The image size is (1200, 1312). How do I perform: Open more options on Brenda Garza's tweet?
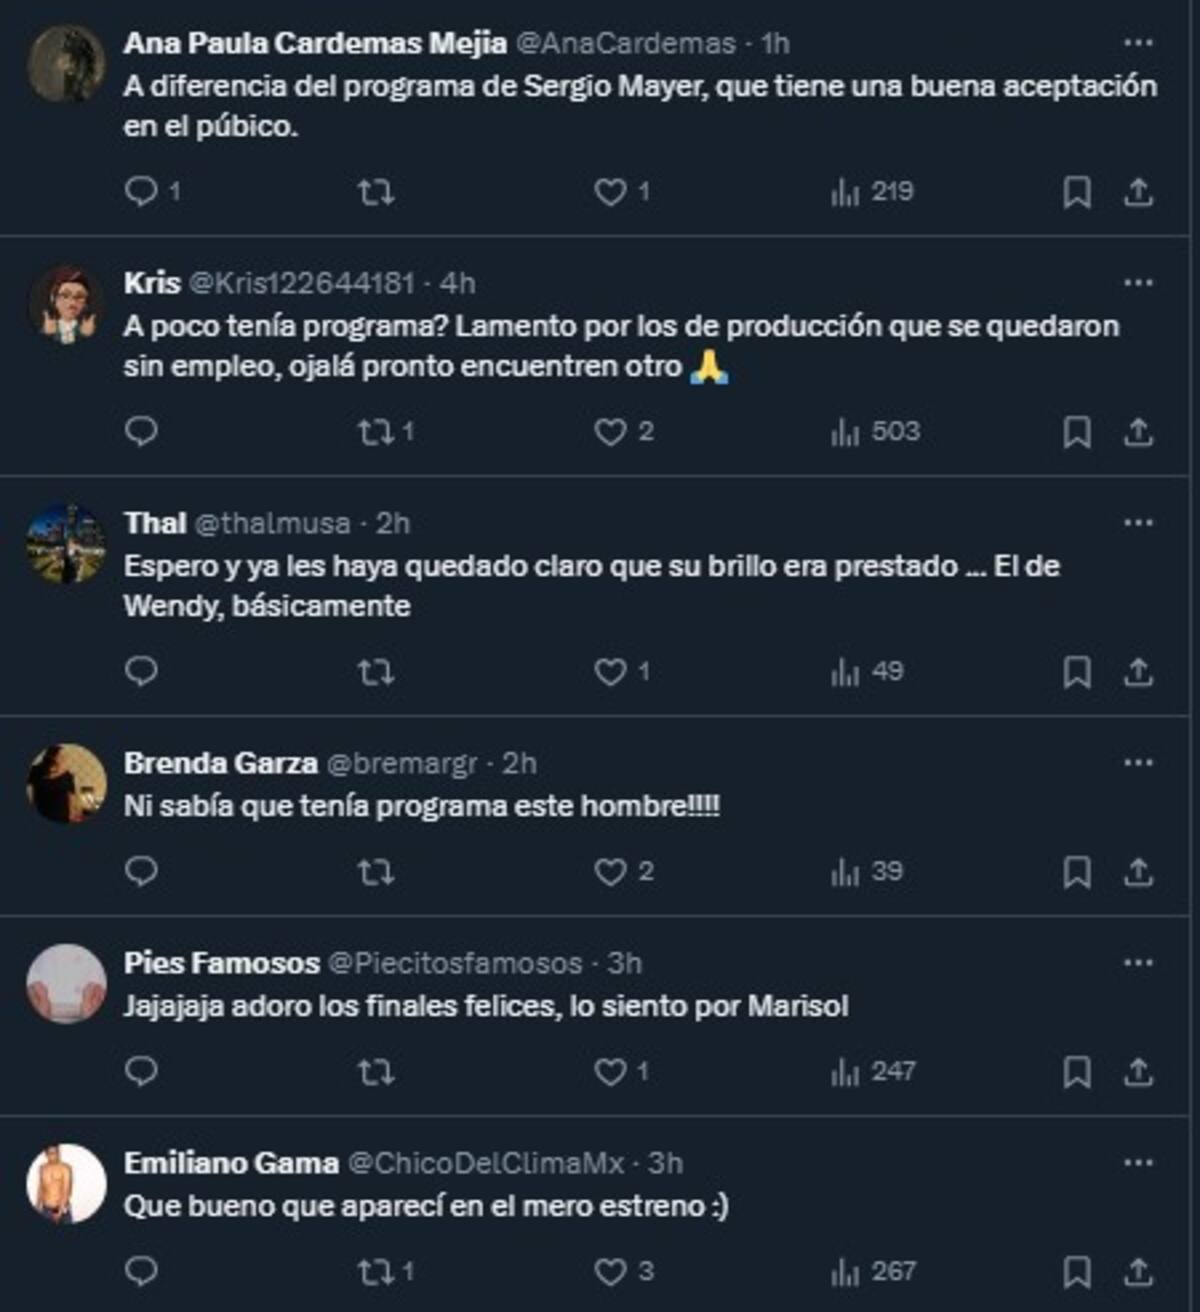click(x=1138, y=763)
